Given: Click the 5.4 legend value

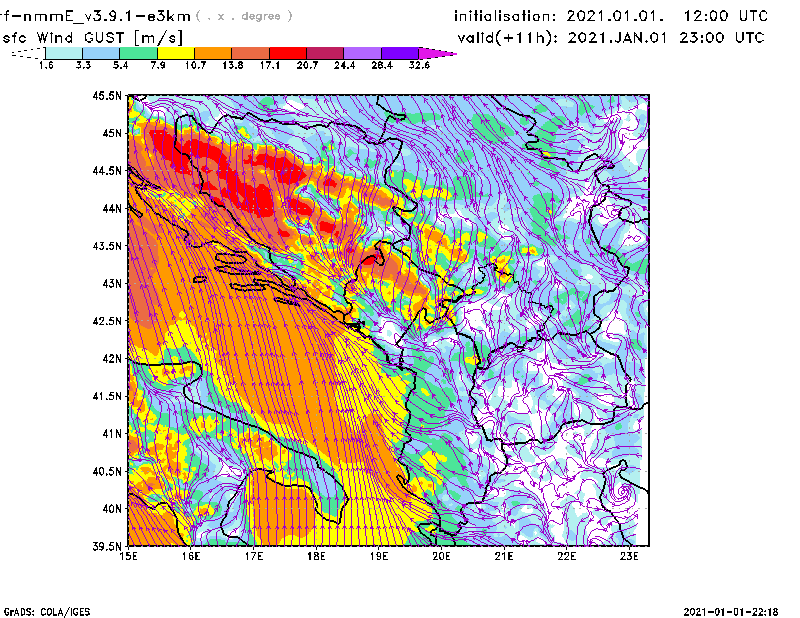Looking at the screenshot, I should [120, 65].
